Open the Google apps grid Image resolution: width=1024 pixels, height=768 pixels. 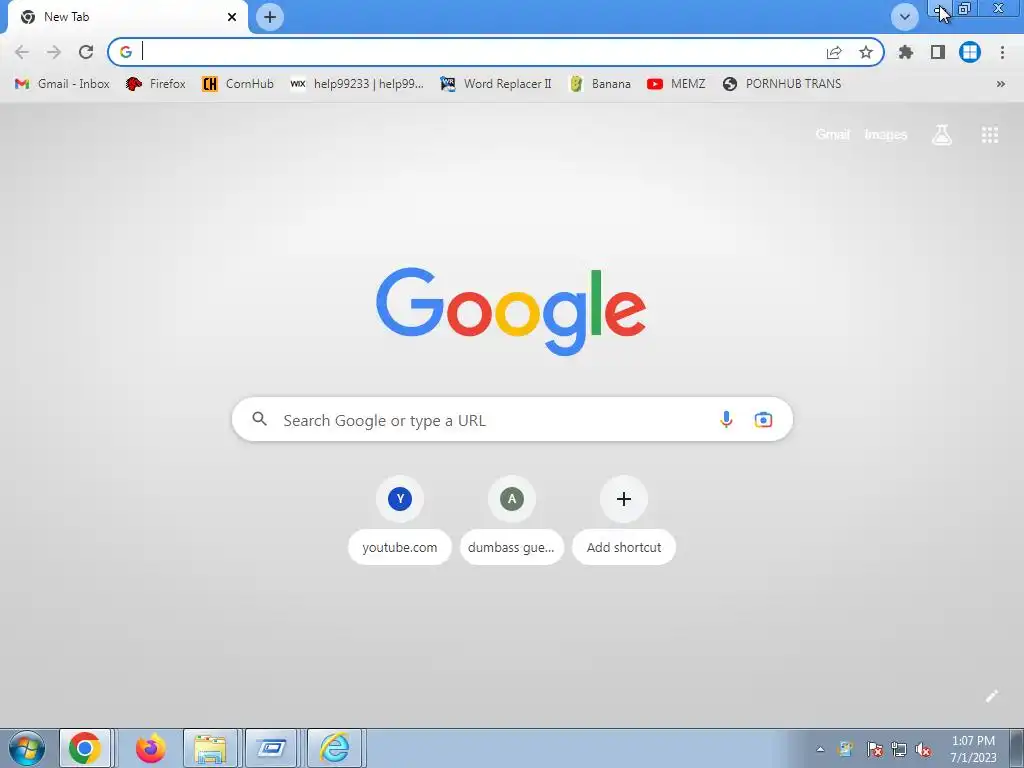click(989, 135)
